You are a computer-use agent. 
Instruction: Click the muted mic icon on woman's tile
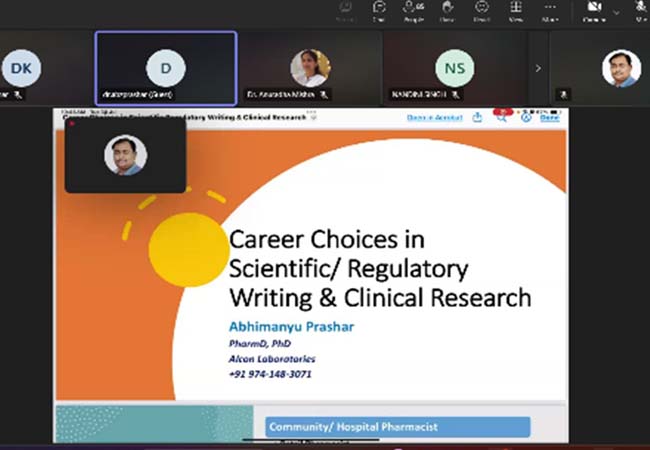(x=324, y=95)
